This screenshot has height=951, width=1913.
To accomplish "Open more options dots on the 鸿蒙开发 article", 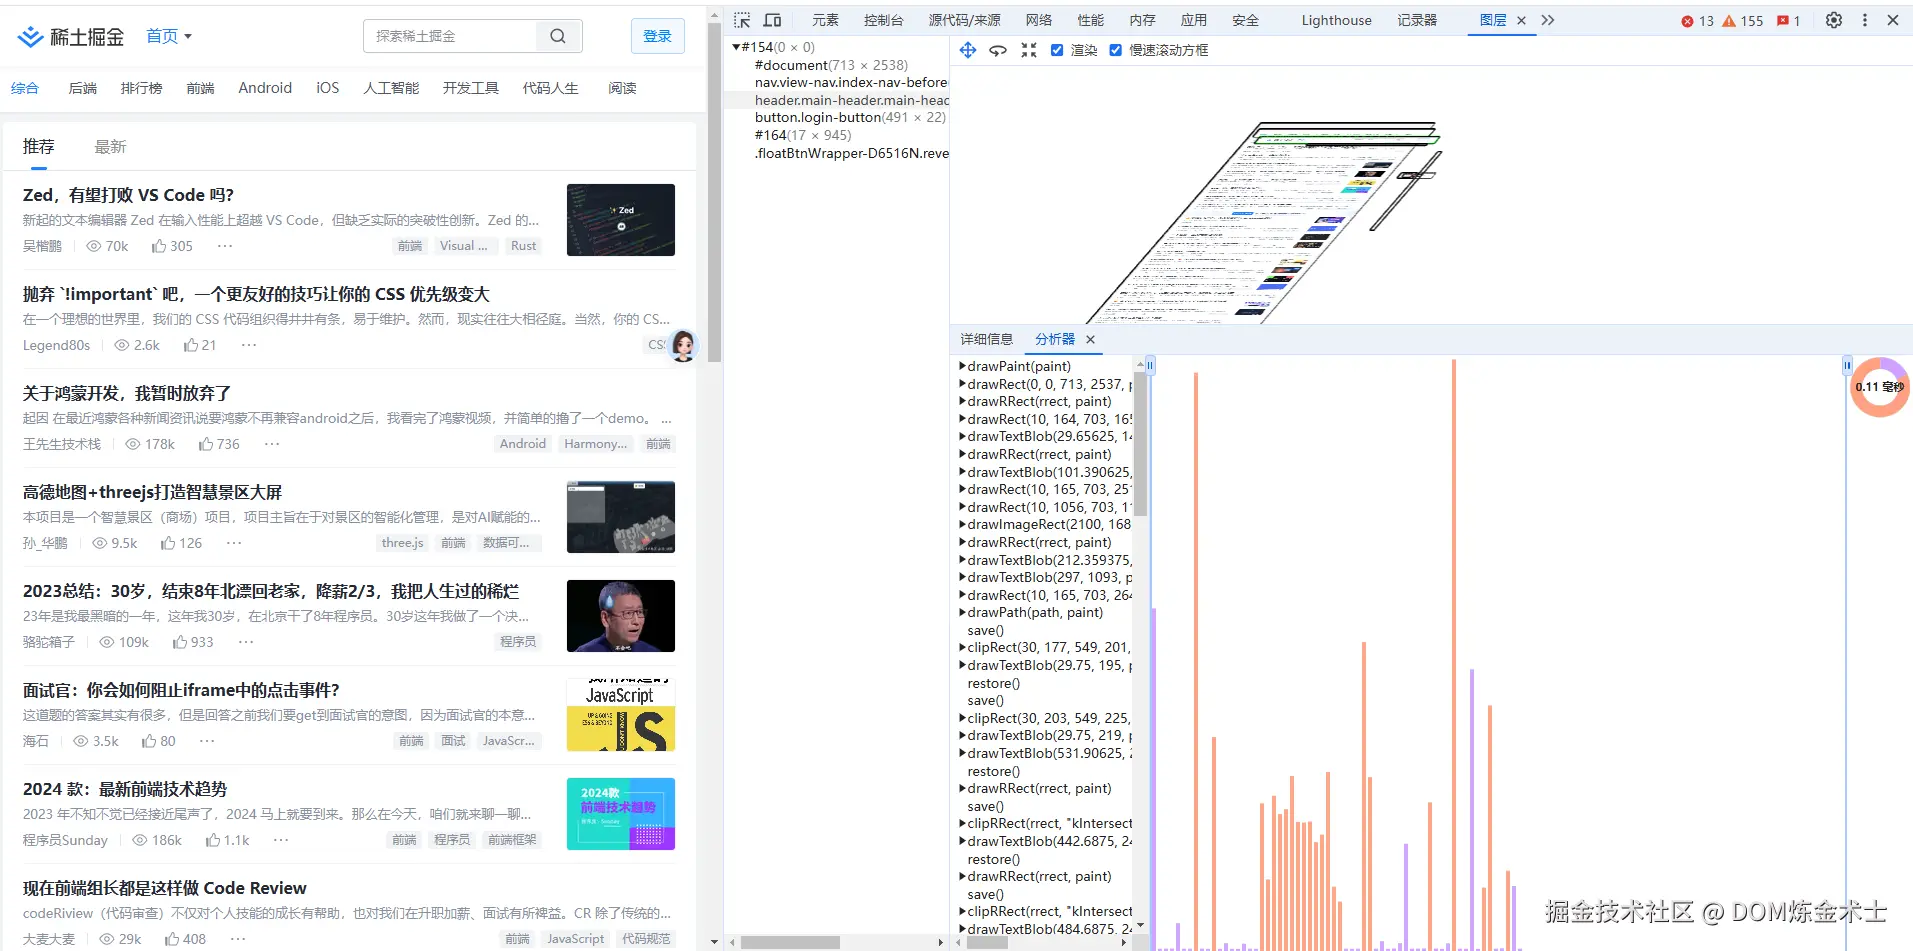I will 272,444.
